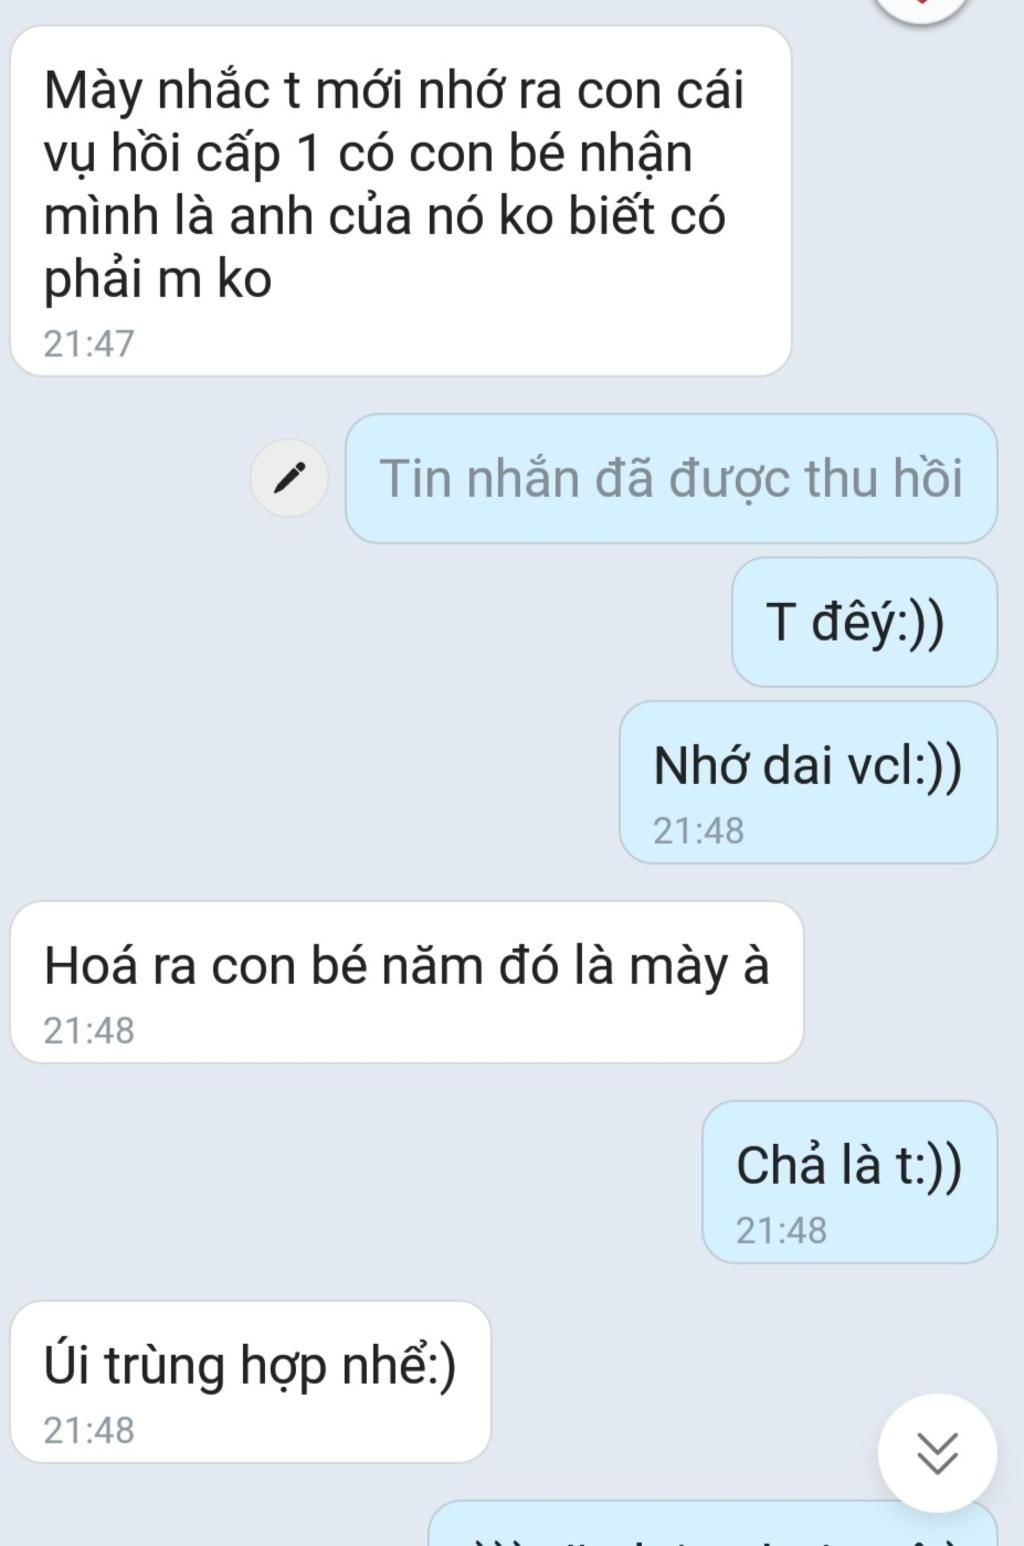1024x1546 pixels.
Task: Tap the partially visible round button at top
Action: 922,8
